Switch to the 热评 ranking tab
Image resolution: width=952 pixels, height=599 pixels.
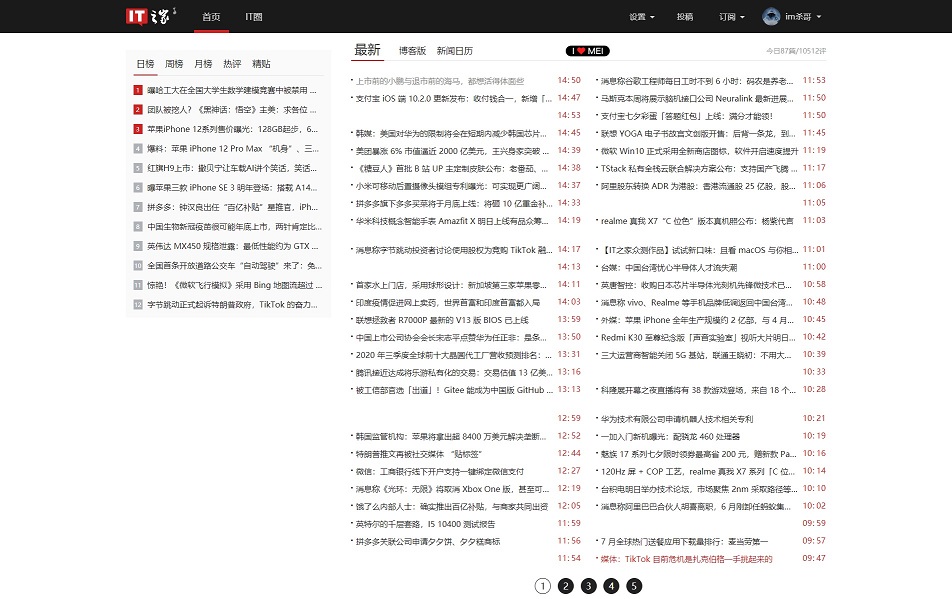[x=232, y=64]
